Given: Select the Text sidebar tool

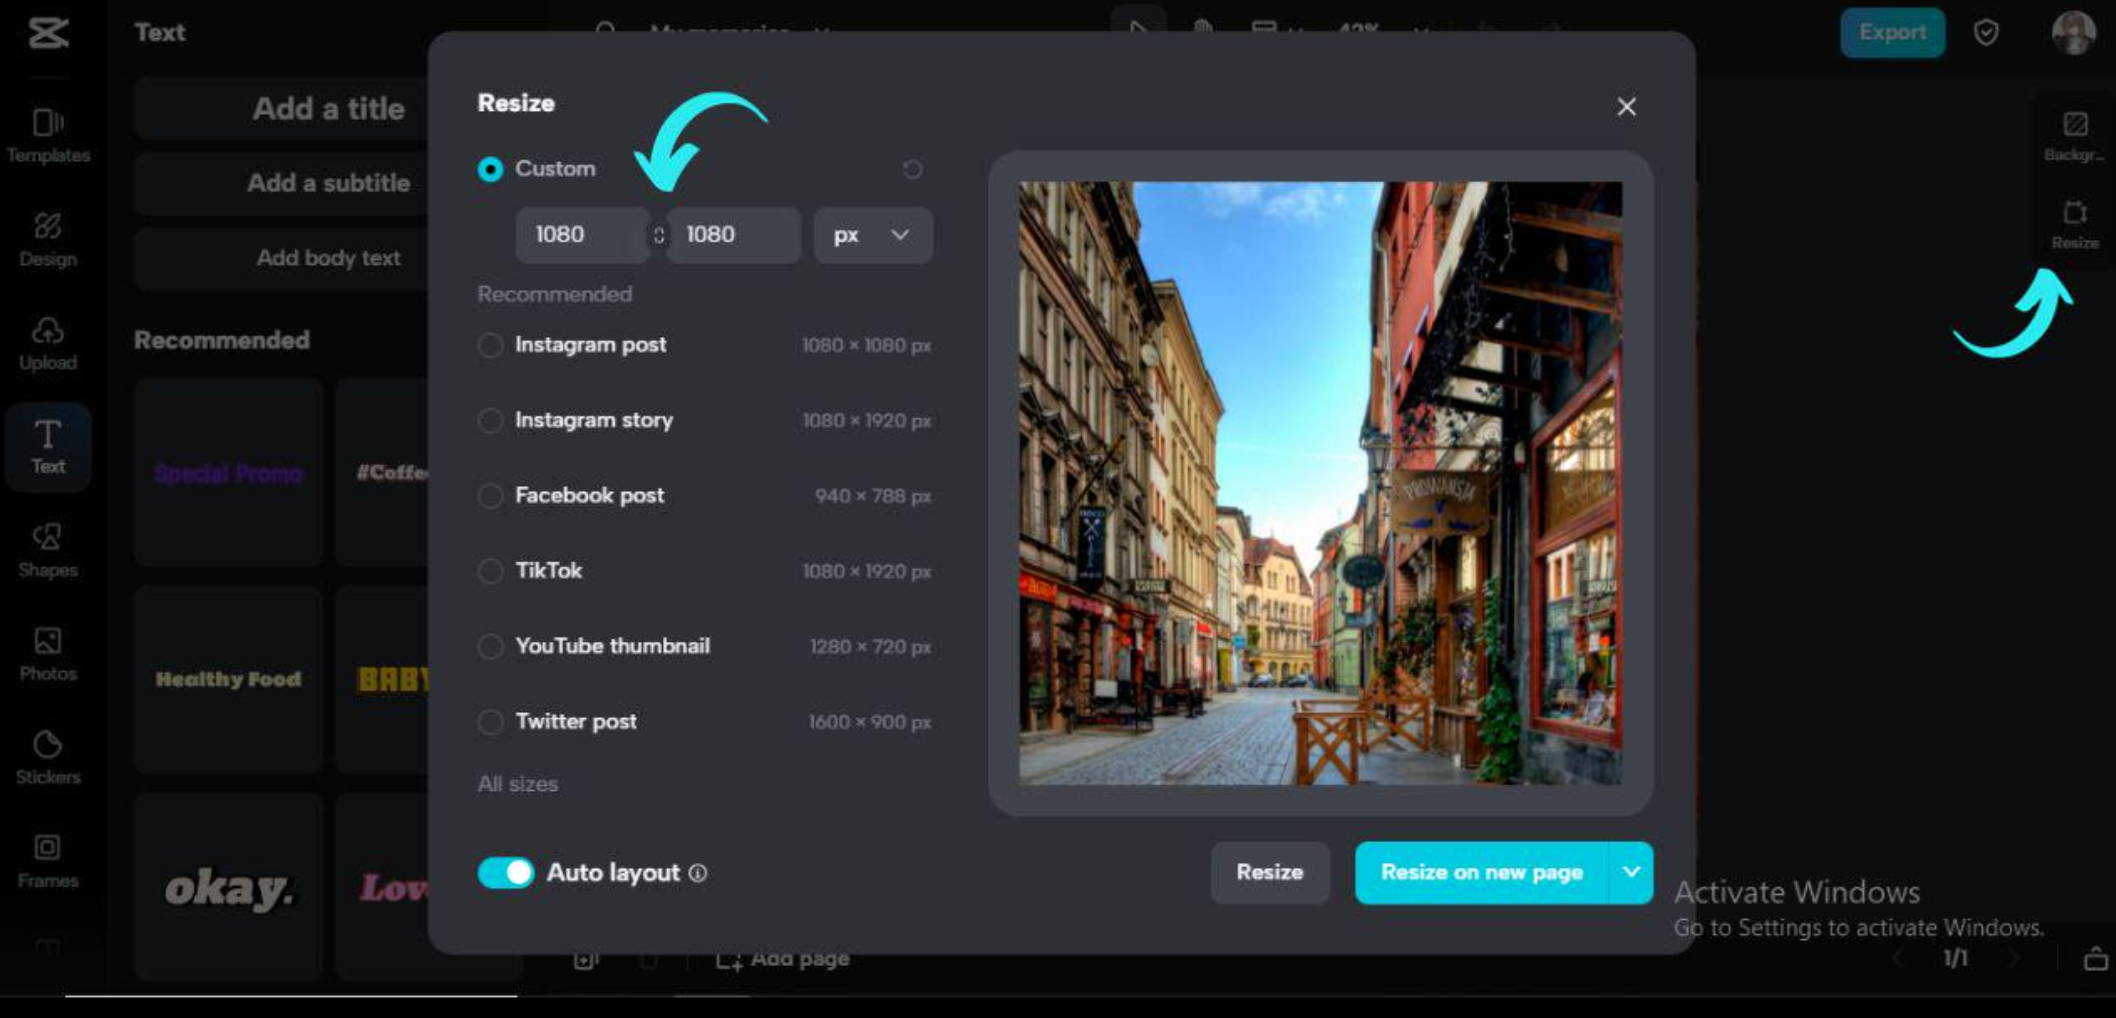Looking at the screenshot, I should [48, 446].
